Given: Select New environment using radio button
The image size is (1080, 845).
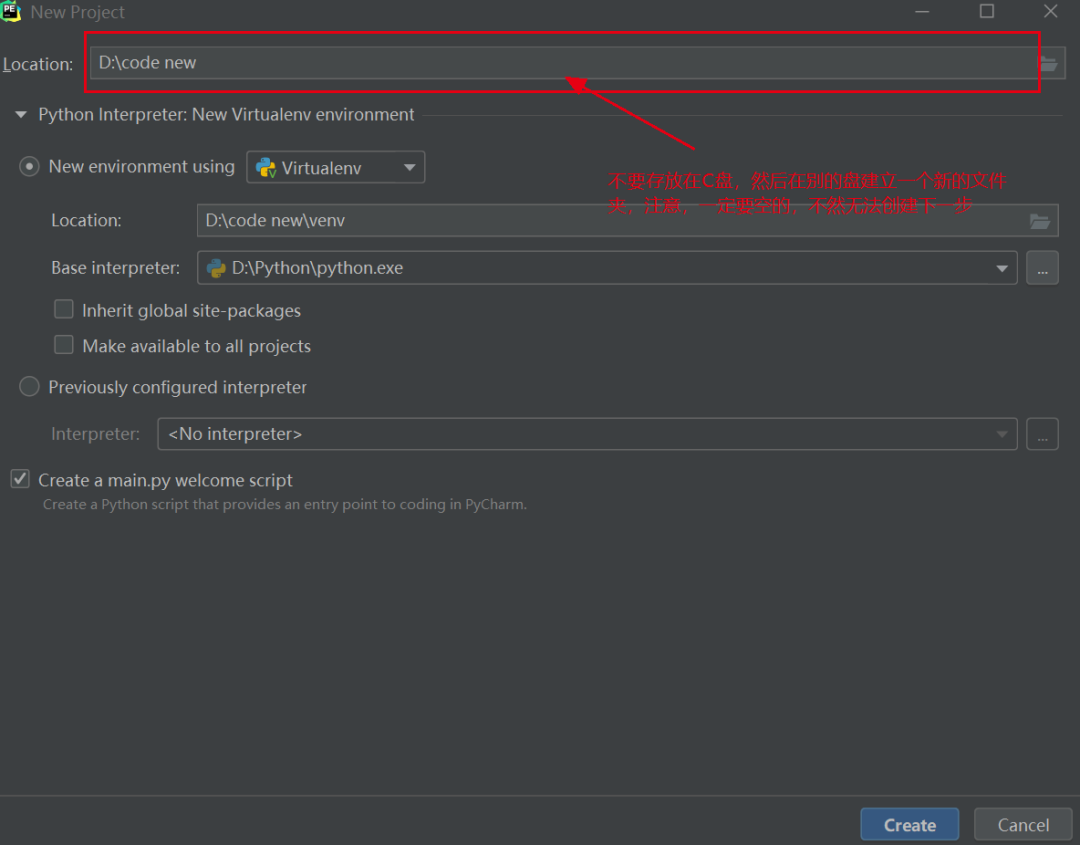Looking at the screenshot, I should [x=29, y=167].
